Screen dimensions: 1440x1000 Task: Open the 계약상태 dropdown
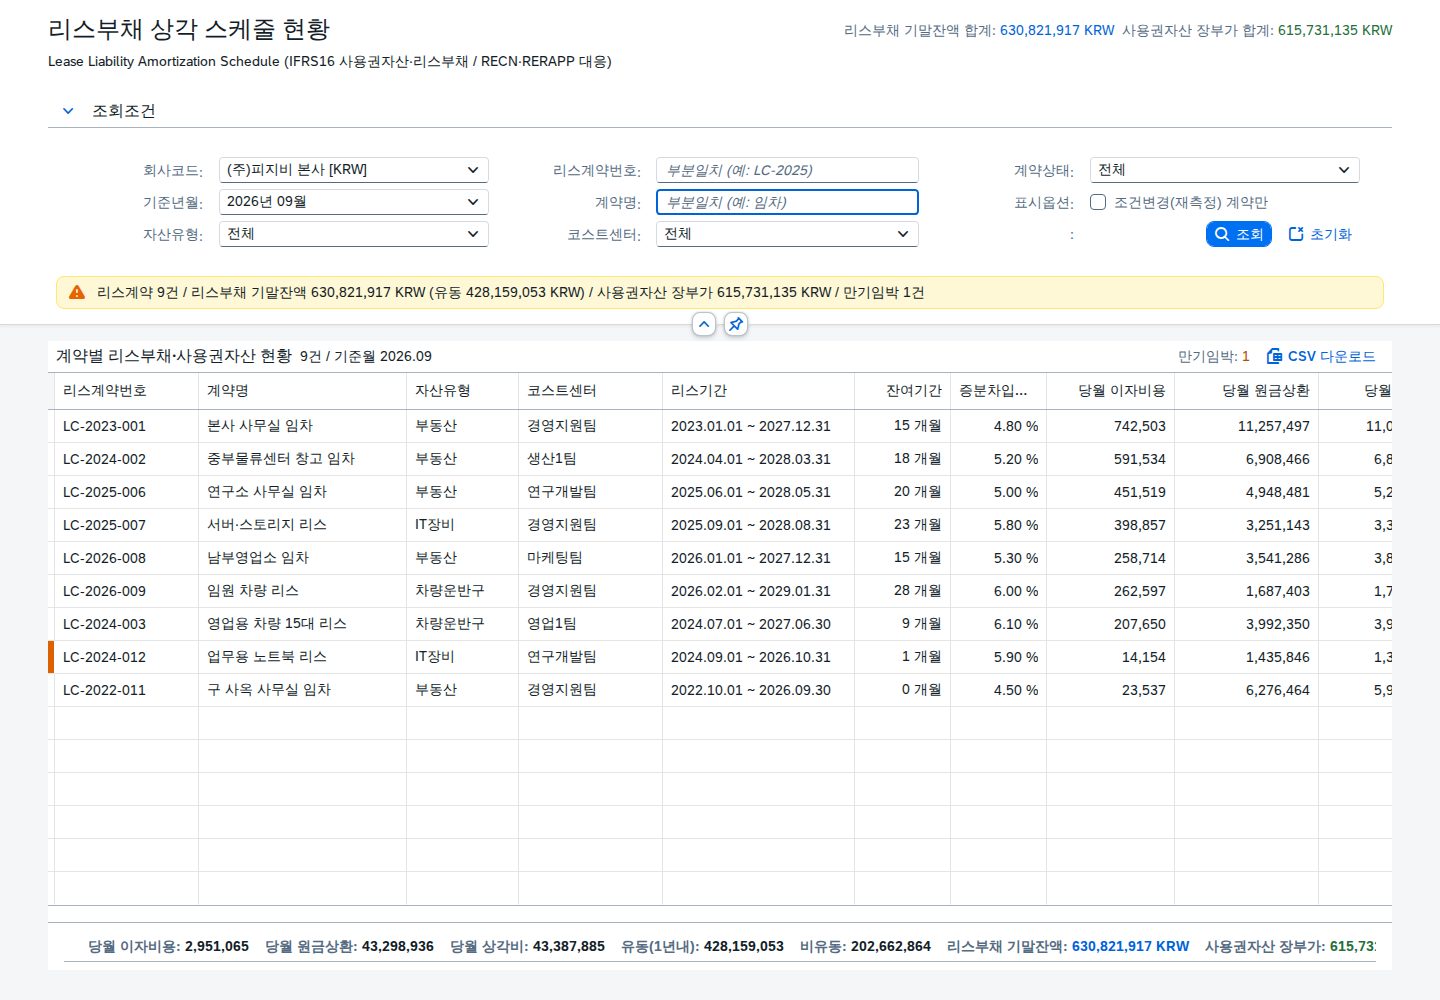tap(1224, 170)
